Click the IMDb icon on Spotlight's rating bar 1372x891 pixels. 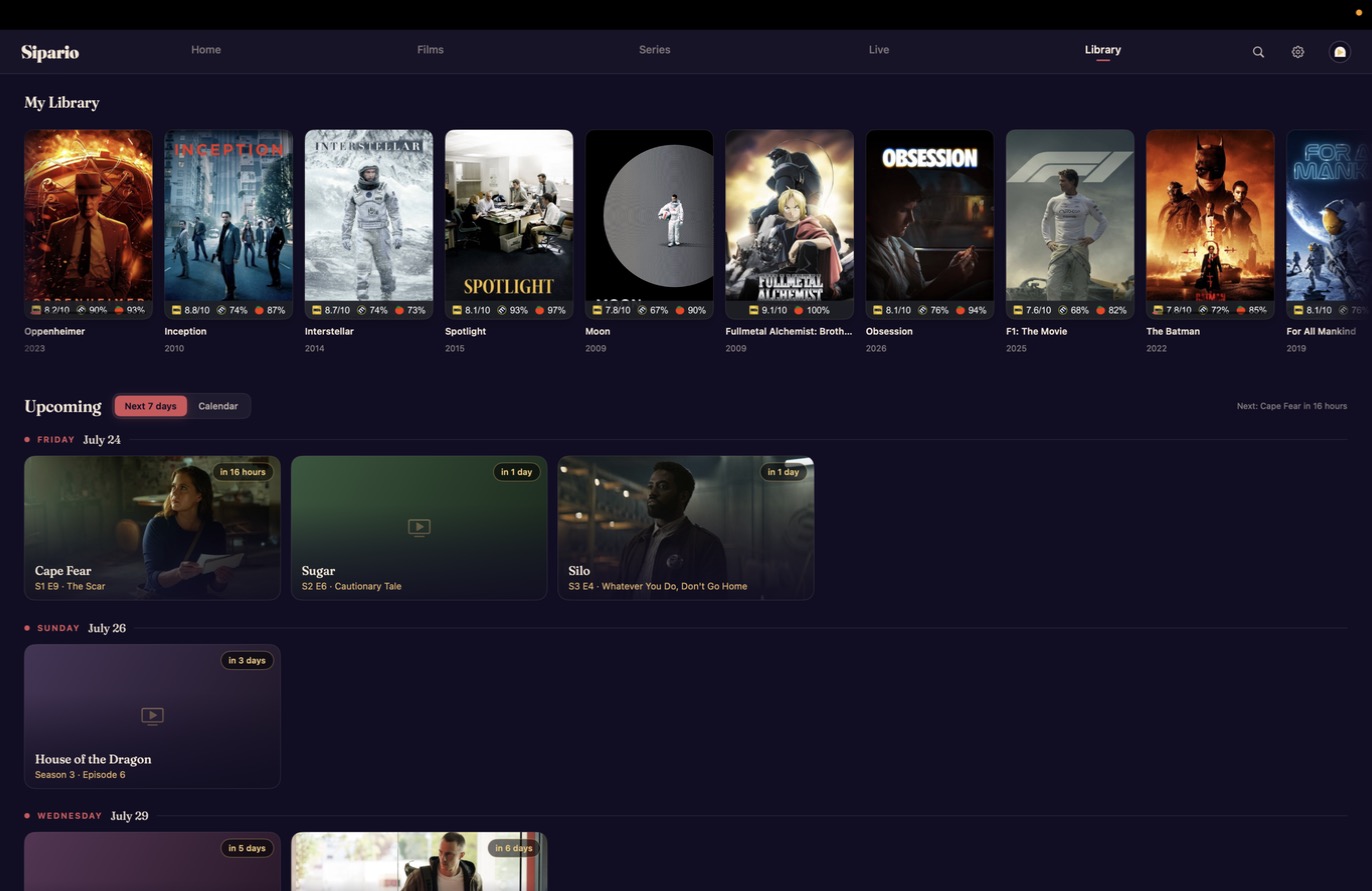(x=457, y=310)
